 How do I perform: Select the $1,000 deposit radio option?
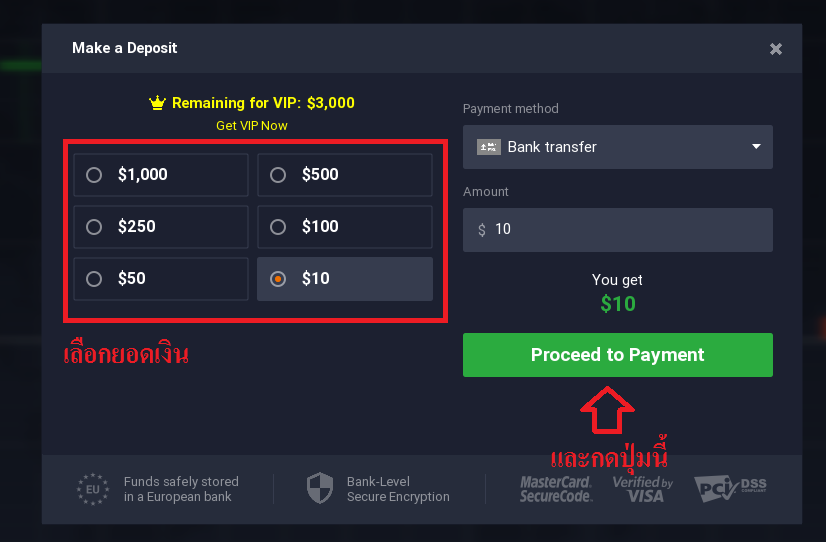pyautogui.click(x=161, y=175)
